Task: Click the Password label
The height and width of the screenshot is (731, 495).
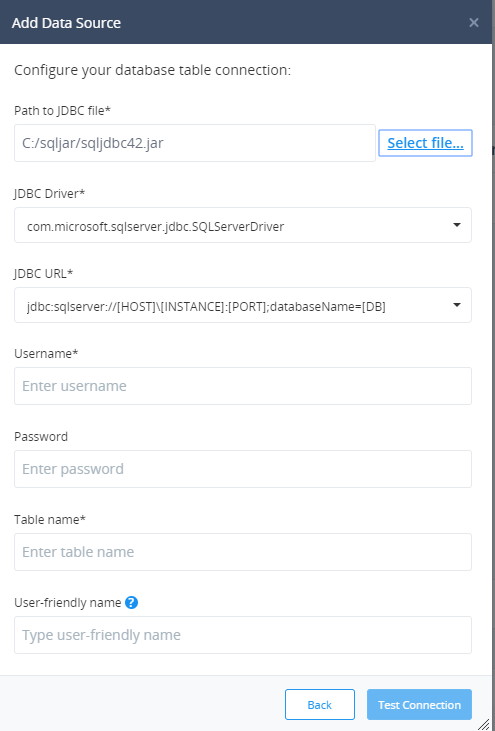Action: (41, 436)
